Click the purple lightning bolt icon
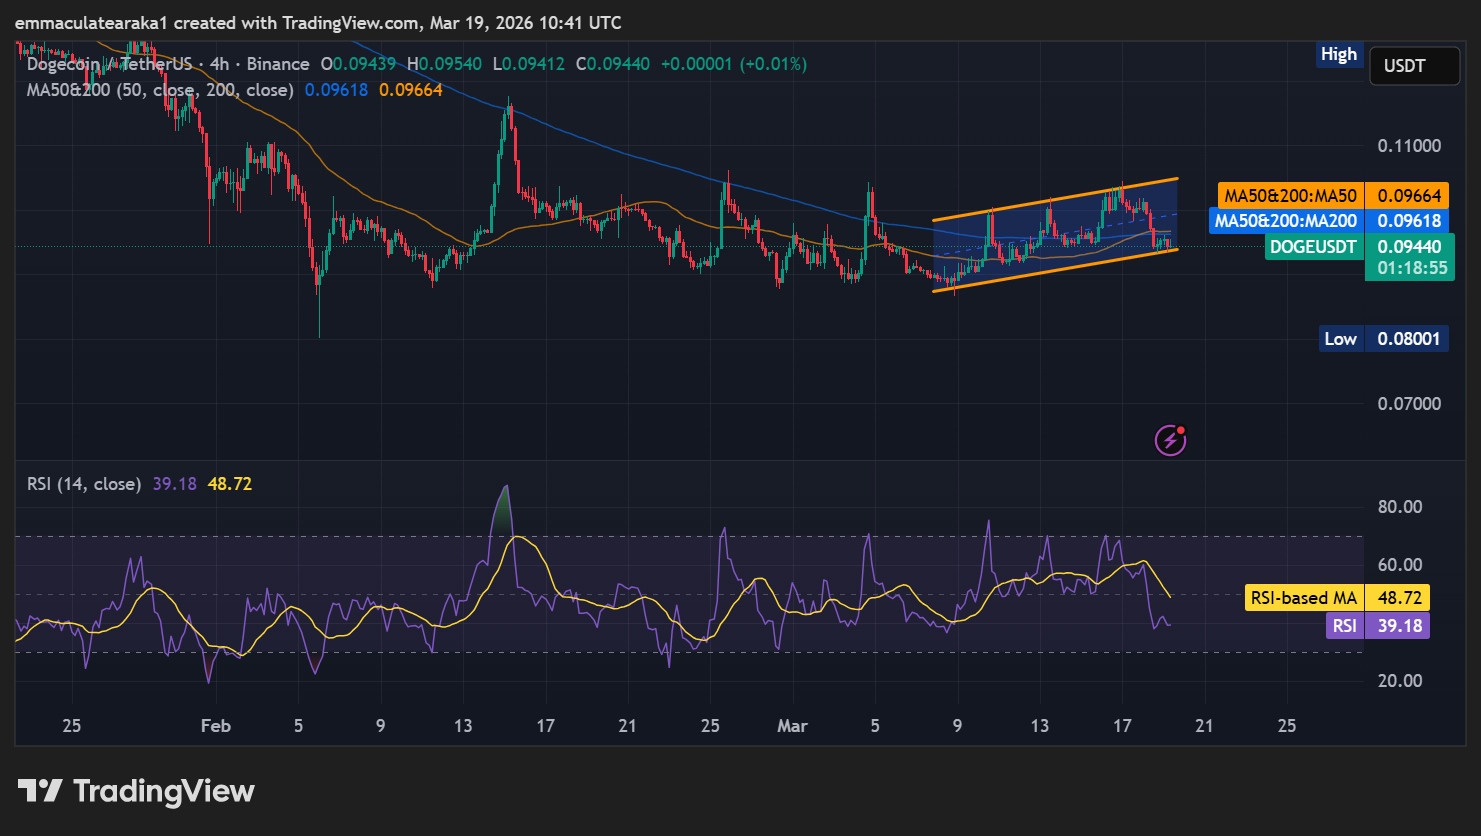Viewport: 1481px width, 836px height. click(1169, 439)
